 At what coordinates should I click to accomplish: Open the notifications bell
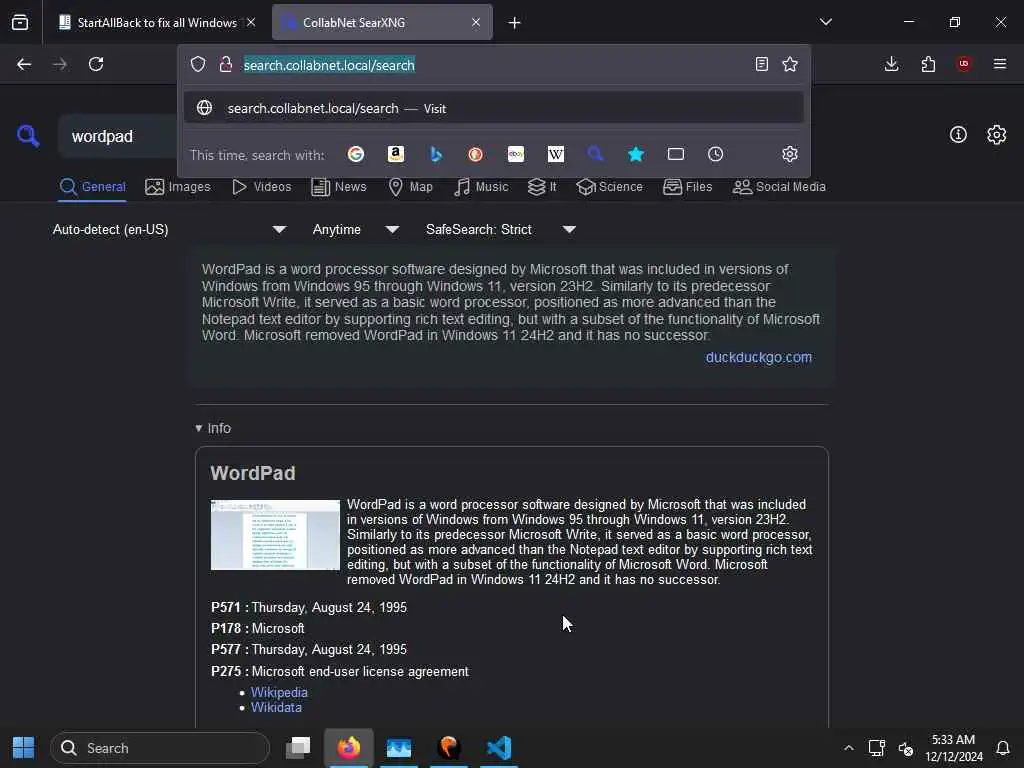coord(1003,748)
